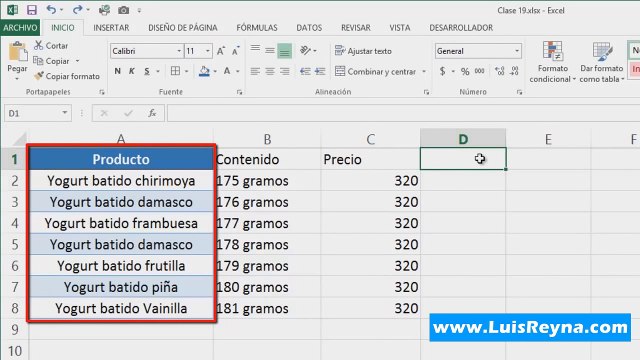640x360 pixels.
Task: Switch to DATOS tab
Action: pos(309,27)
